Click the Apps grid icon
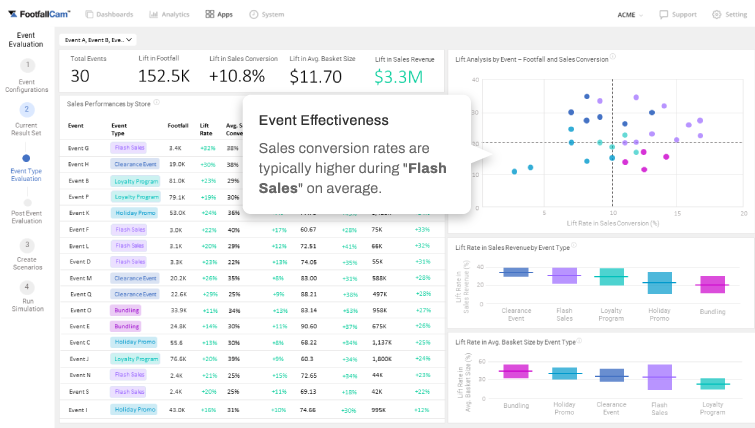 [210, 15]
